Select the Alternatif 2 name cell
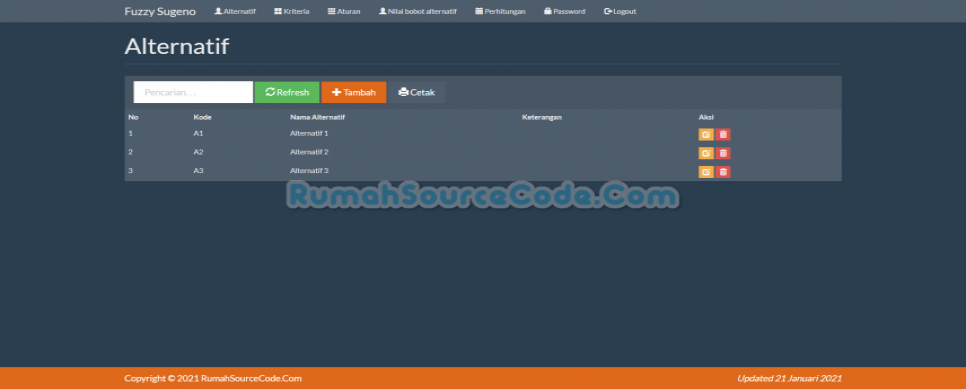Viewport: 966px width, 389px height. point(309,152)
